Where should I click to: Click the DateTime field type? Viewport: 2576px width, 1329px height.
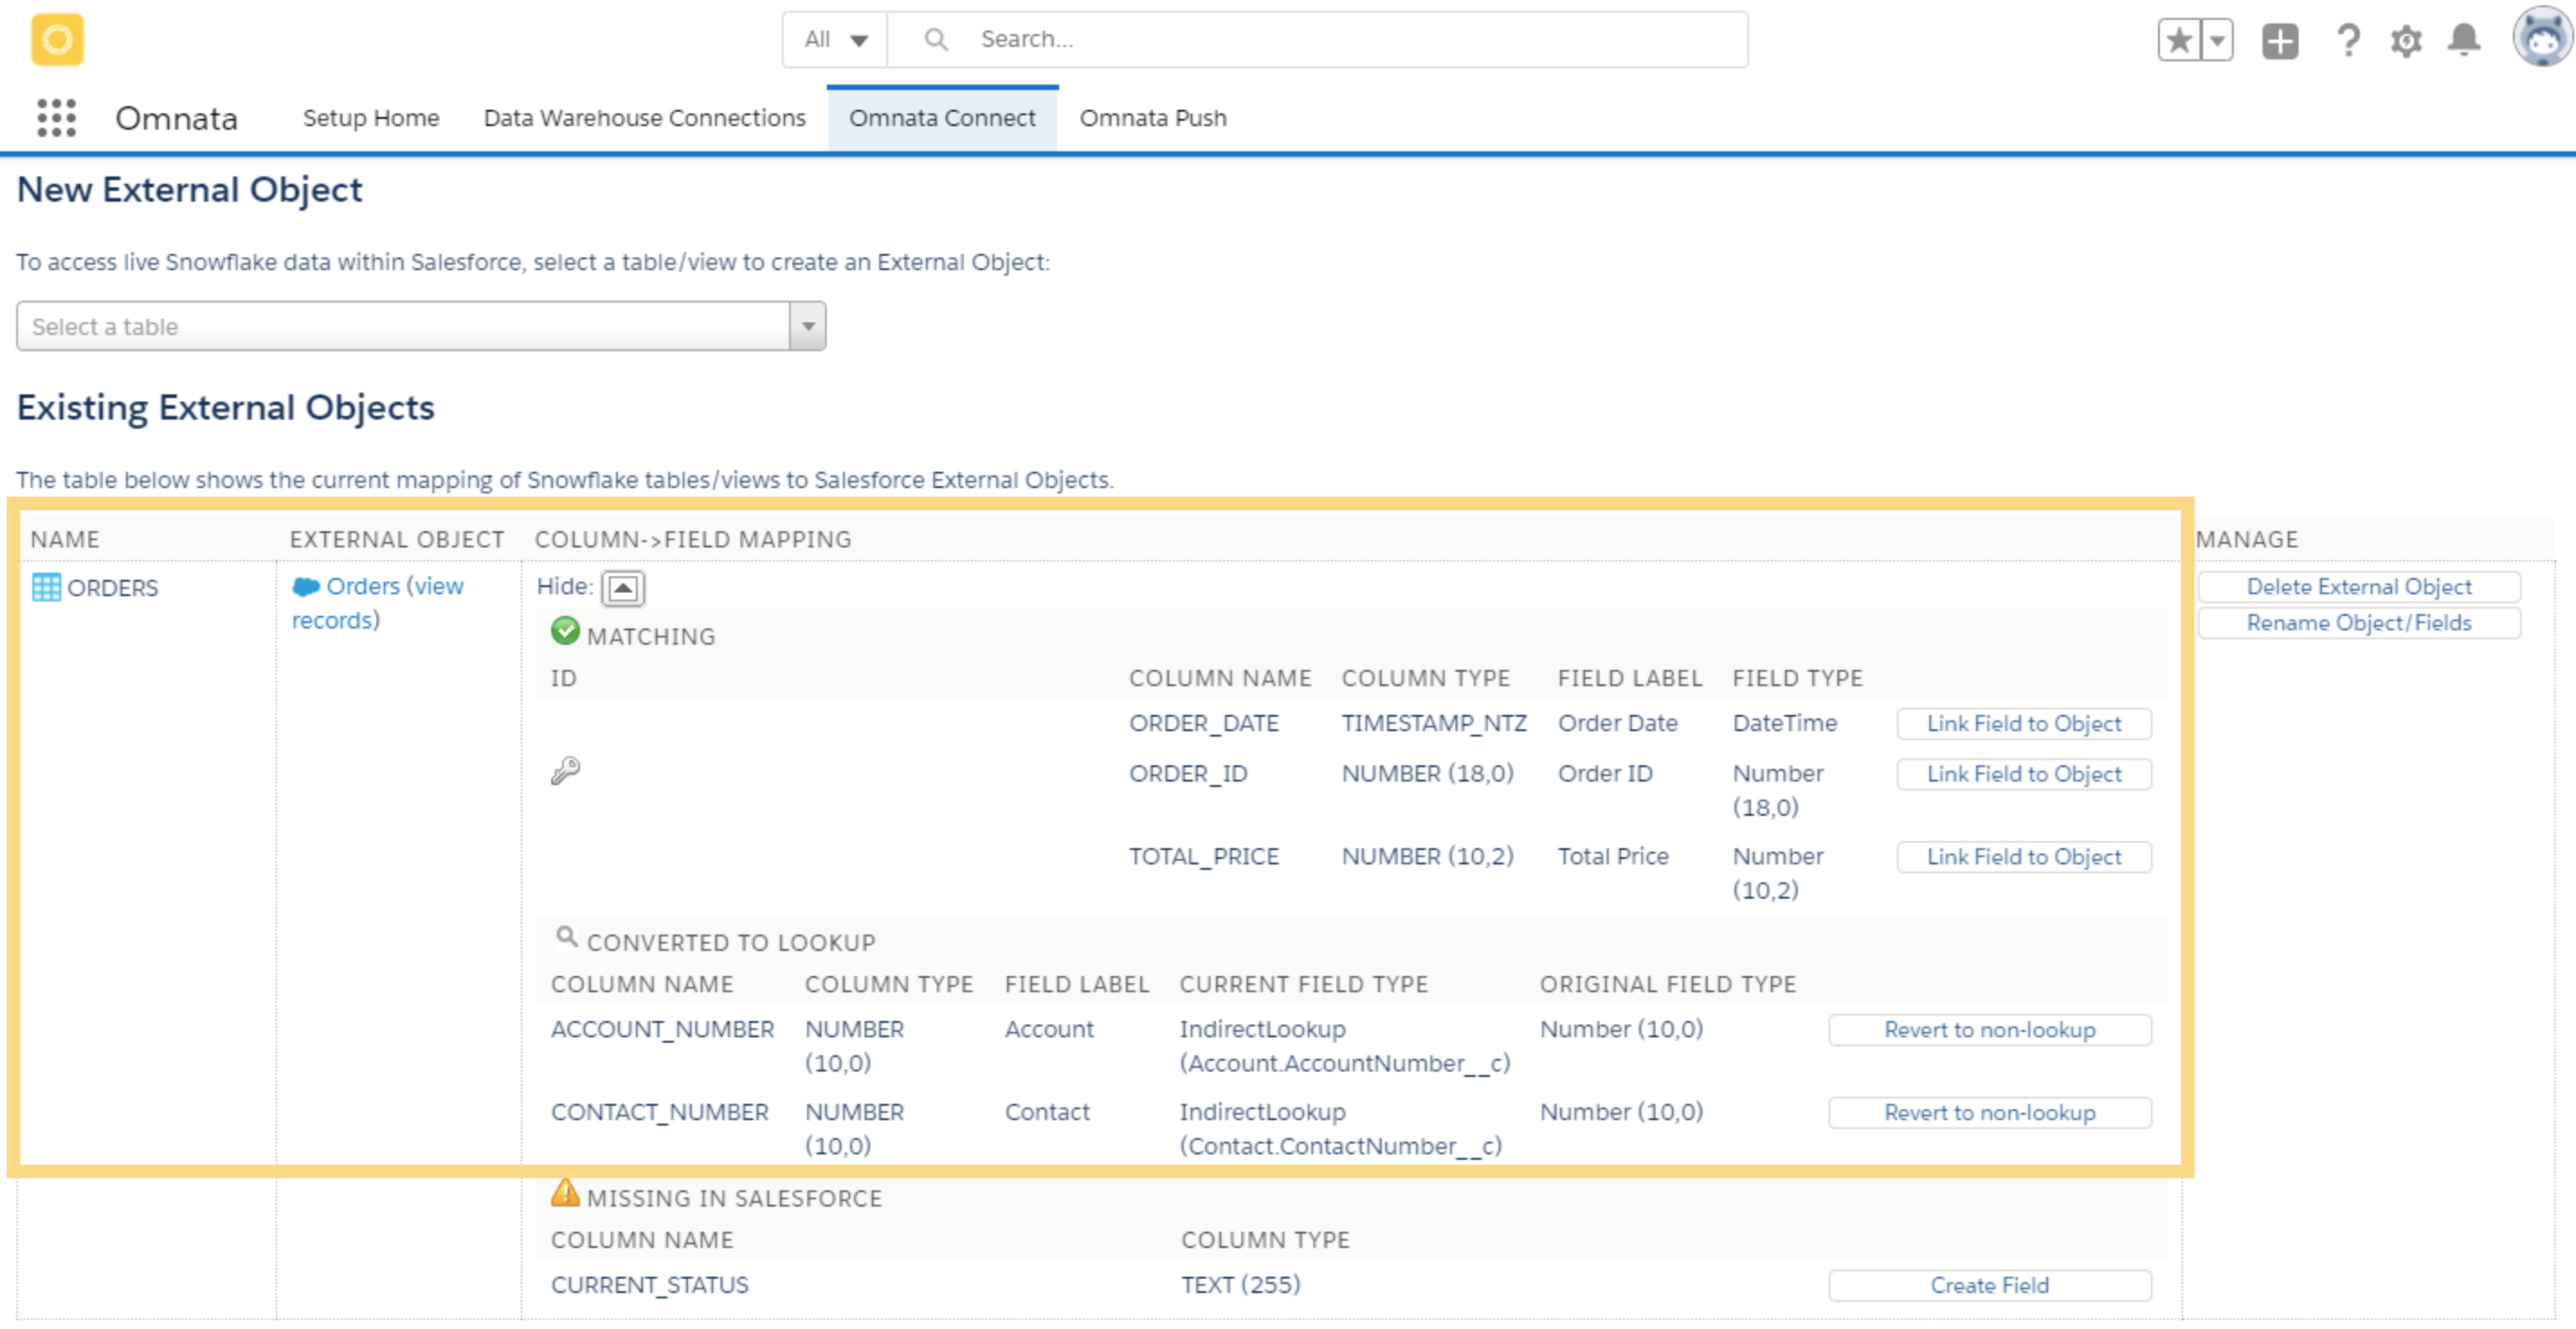click(1784, 723)
